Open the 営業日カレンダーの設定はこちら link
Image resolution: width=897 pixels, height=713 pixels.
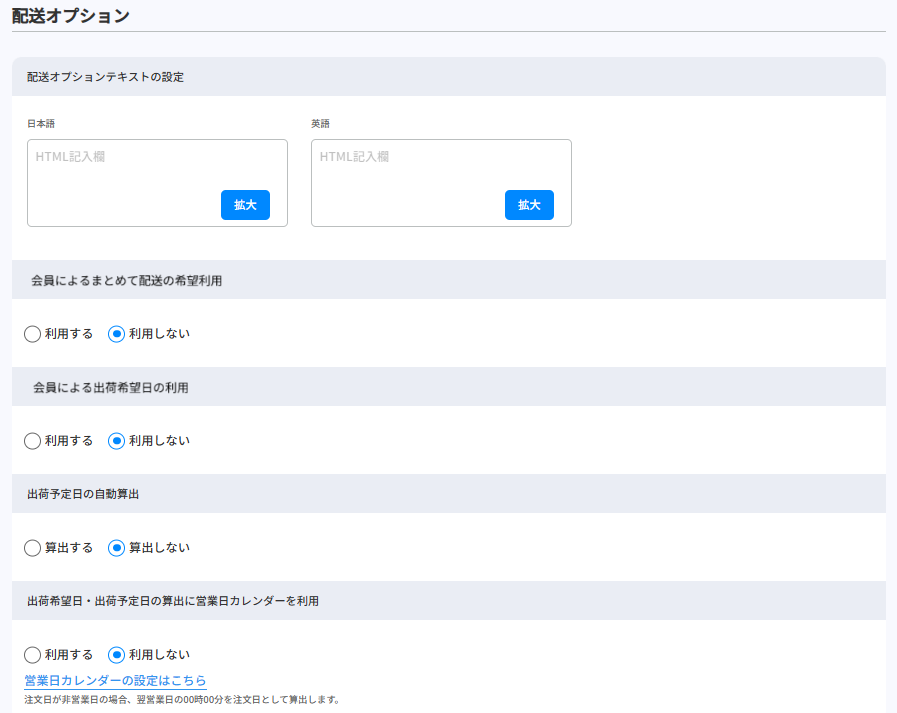[115, 681]
